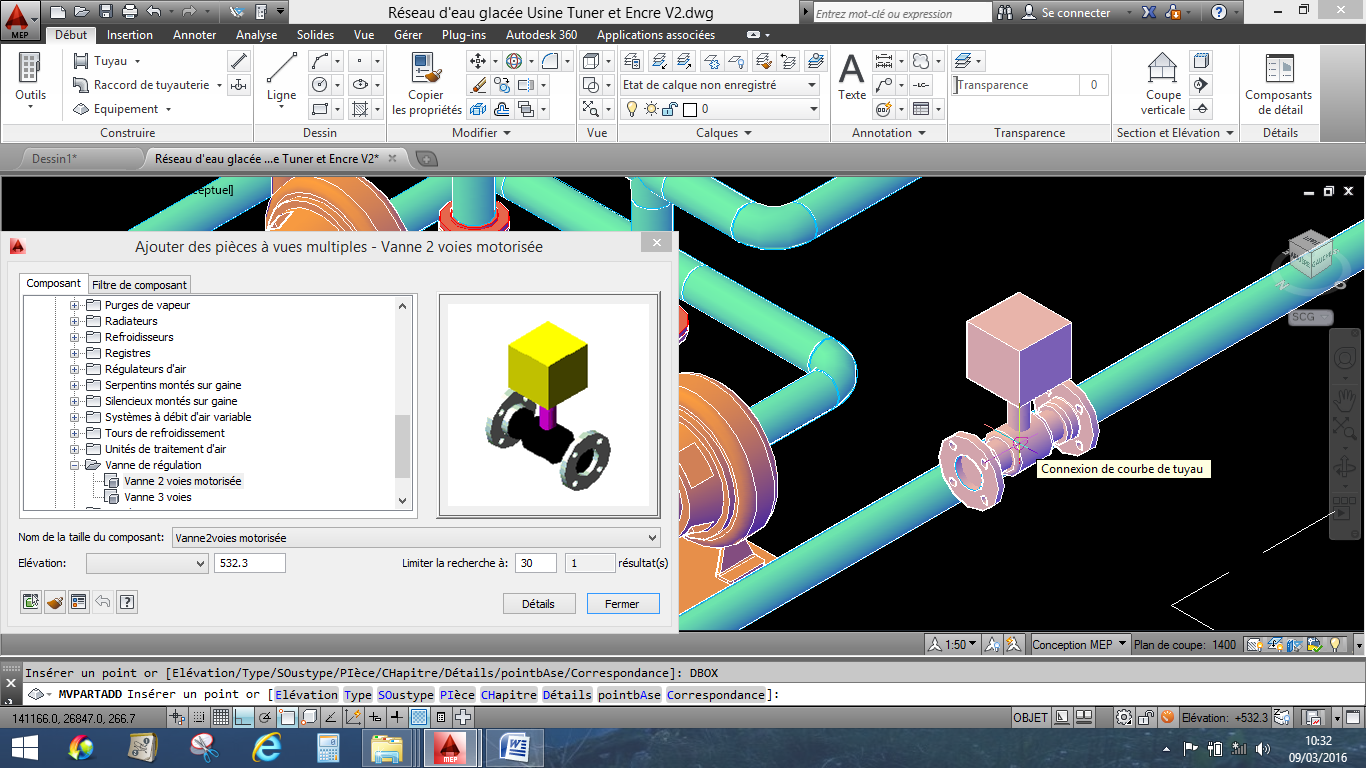Toggle the layer lightbulb on/off icon
1366x768 pixels.
(x=632, y=109)
